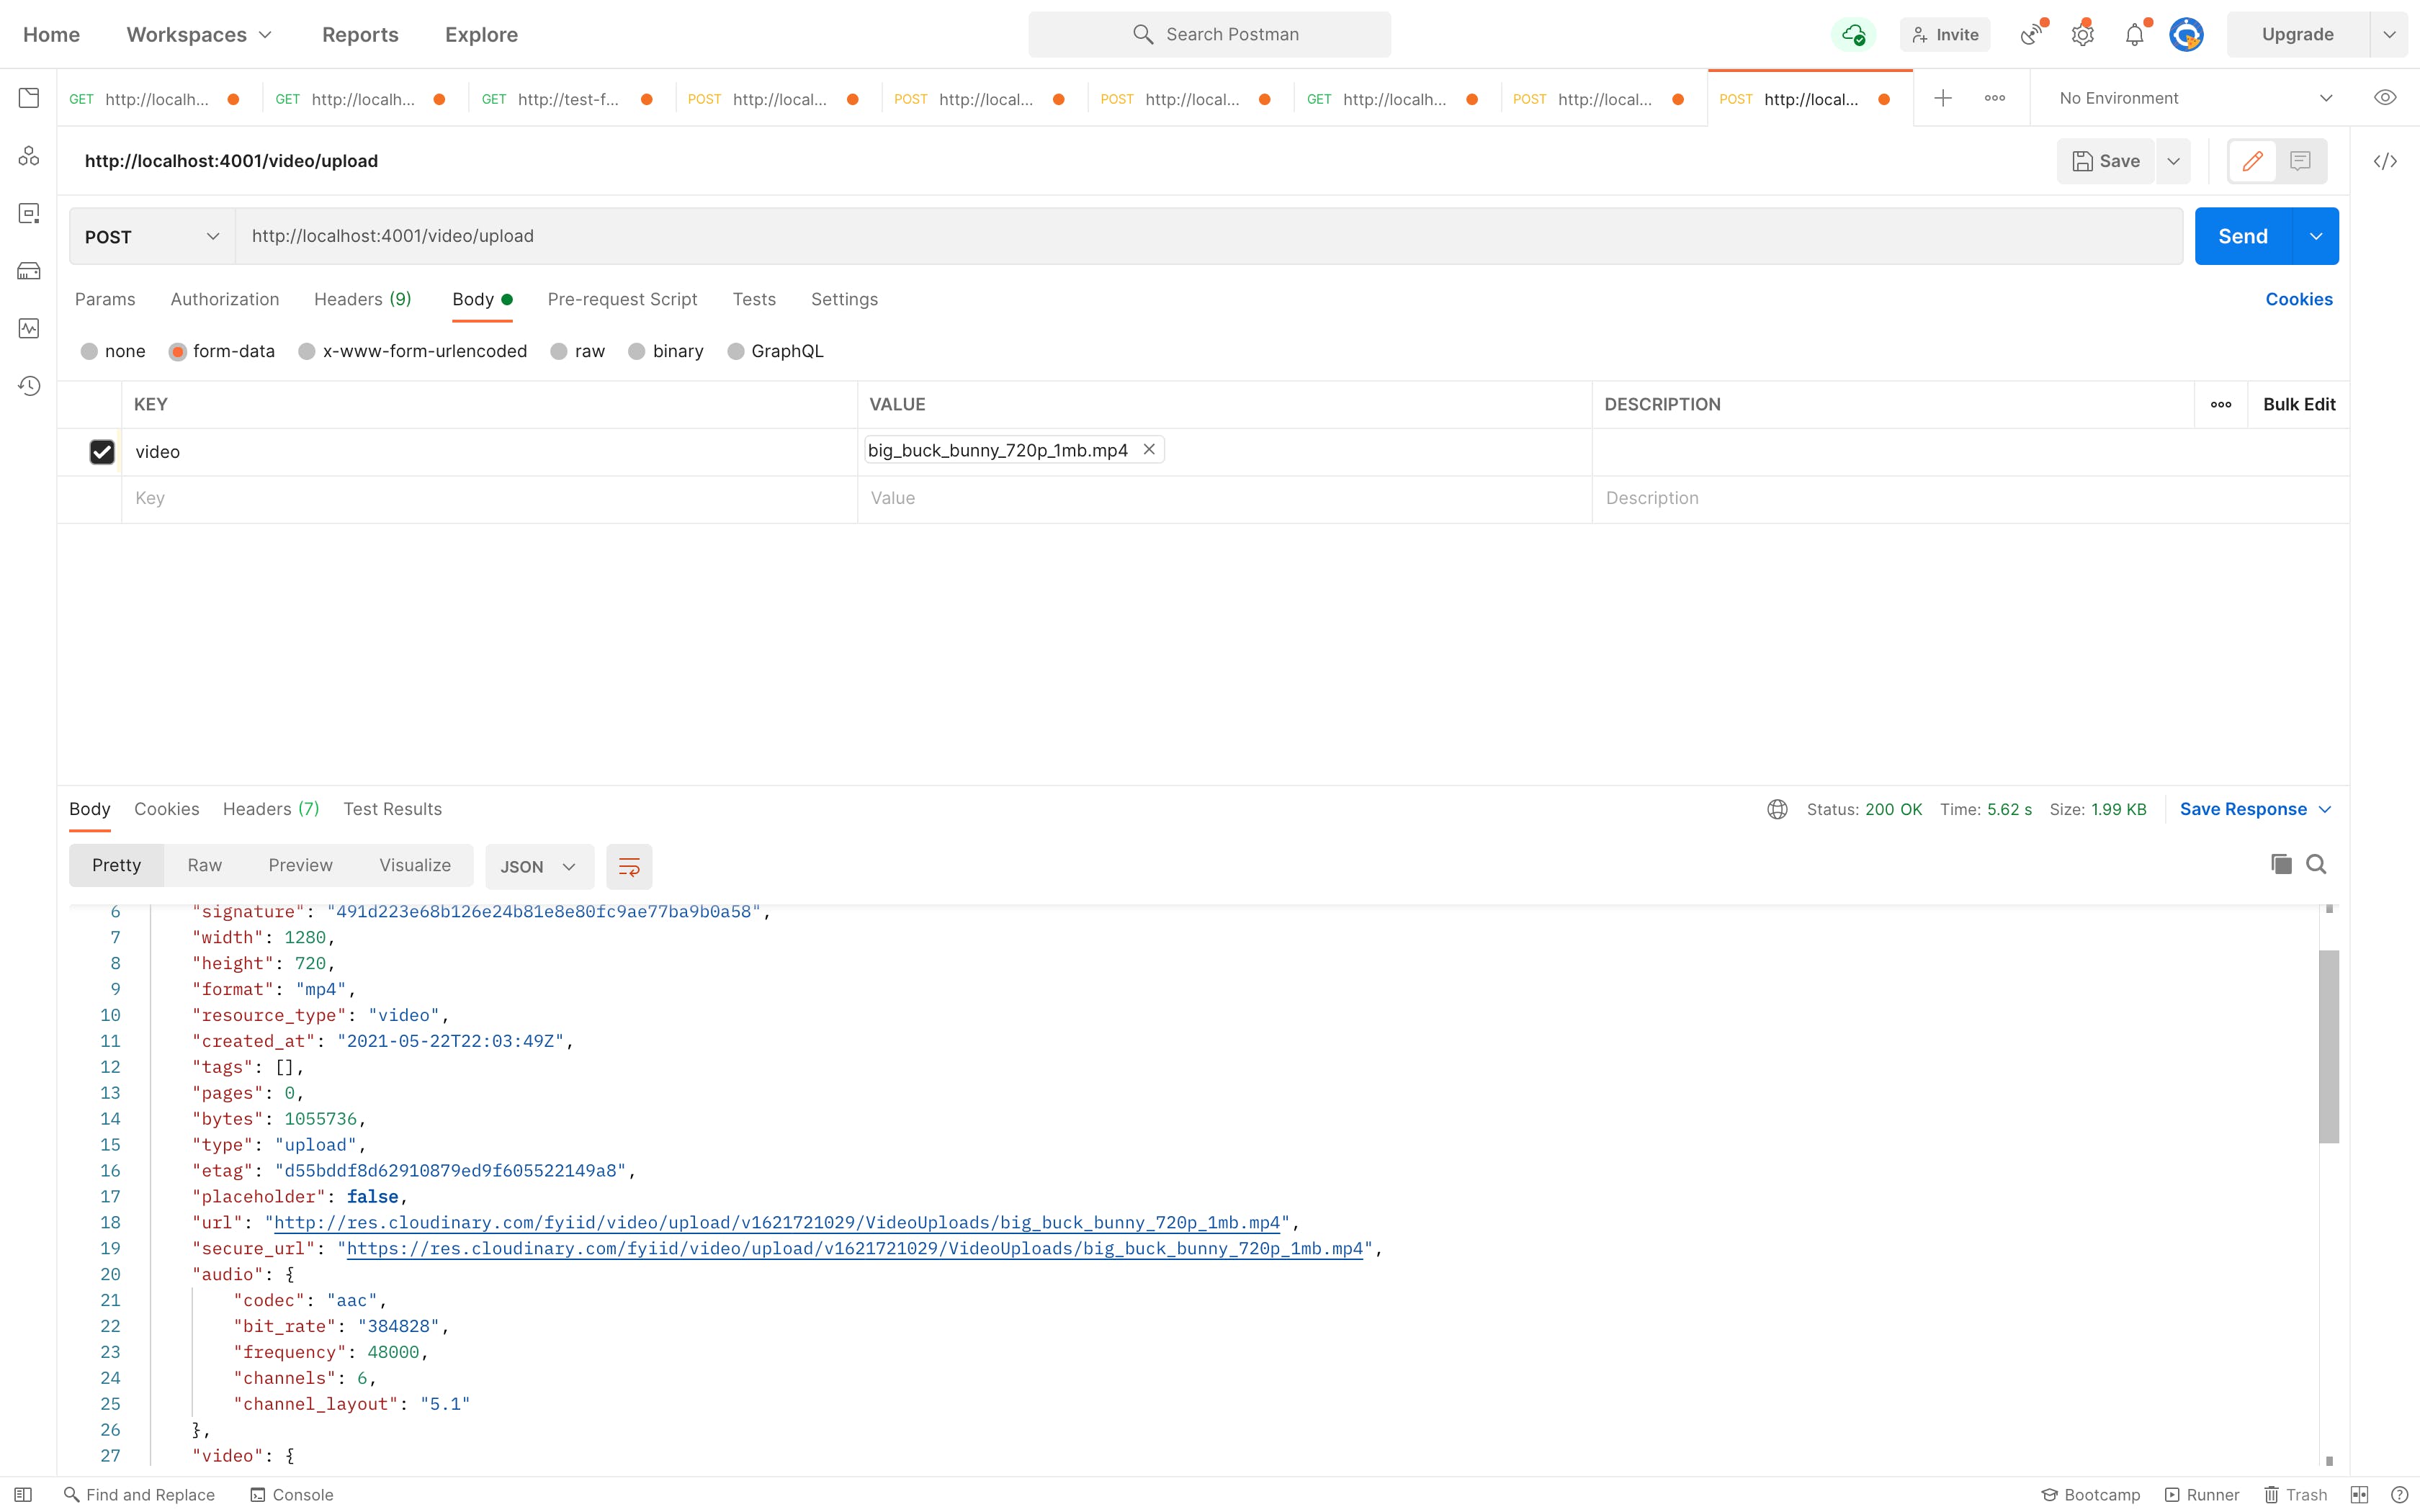
Task: Open environment quick look eye icon
Action: [x=2385, y=98]
